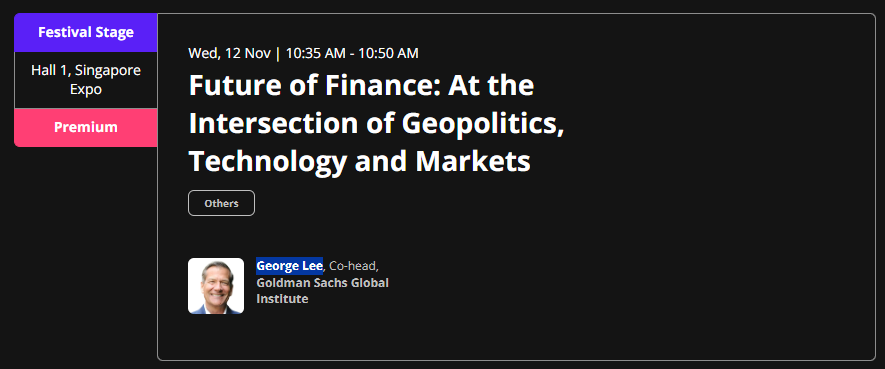Click the Wed, 12 Nov date

230,53
